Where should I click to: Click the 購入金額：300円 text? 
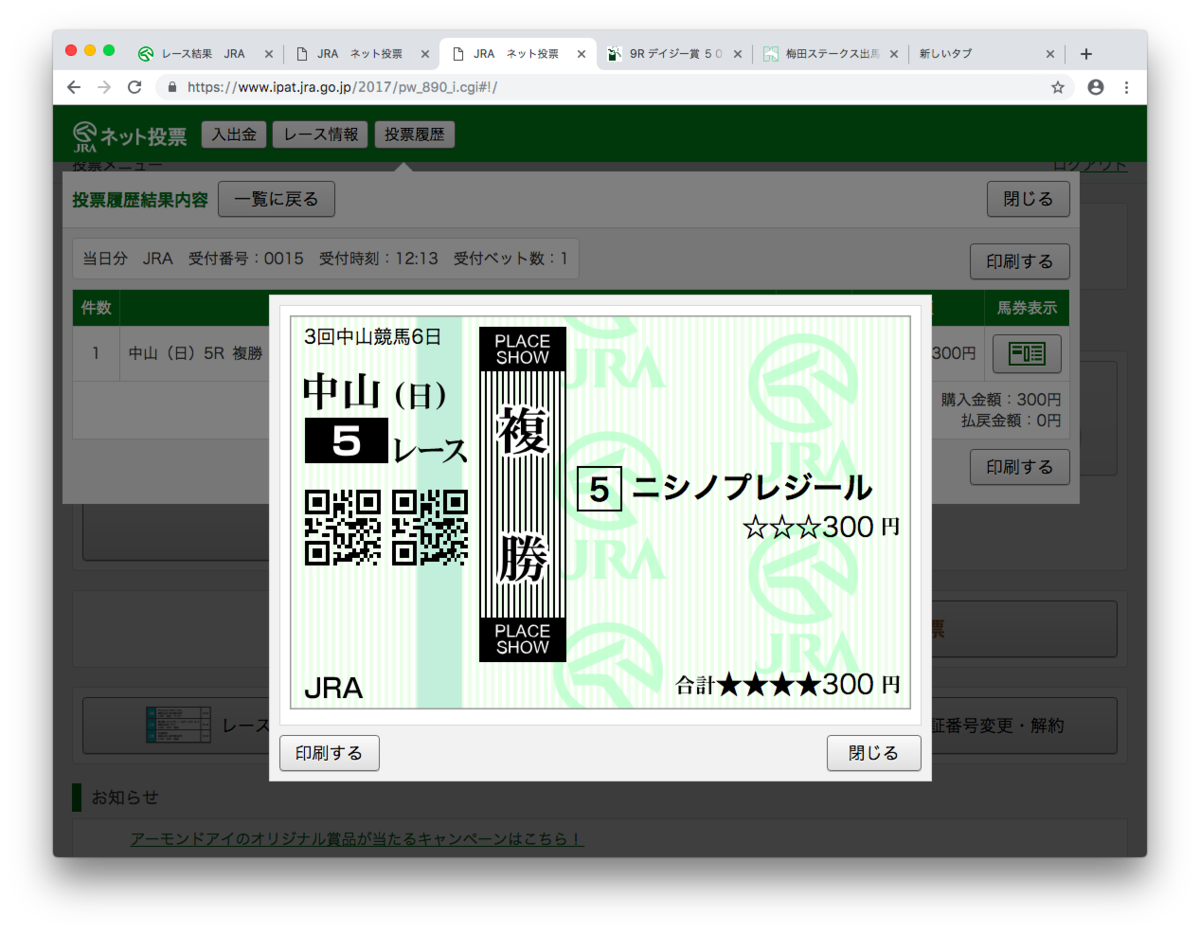click(x=1001, y=400)
